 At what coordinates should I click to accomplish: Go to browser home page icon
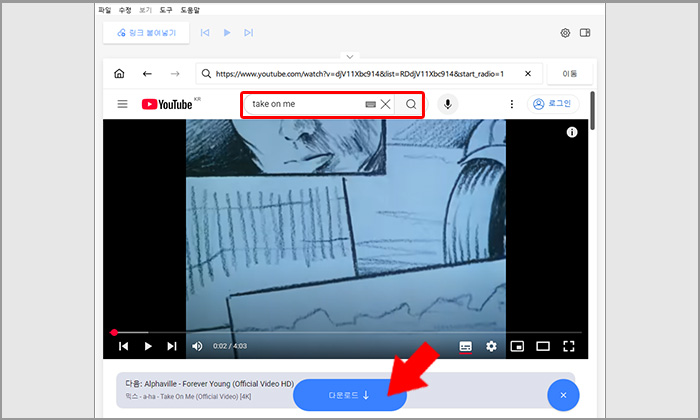tap(119, 74)
